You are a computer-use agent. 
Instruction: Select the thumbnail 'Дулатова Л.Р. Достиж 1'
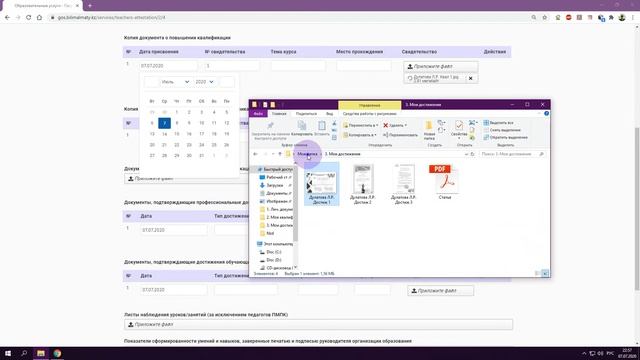tap(321, 184)
